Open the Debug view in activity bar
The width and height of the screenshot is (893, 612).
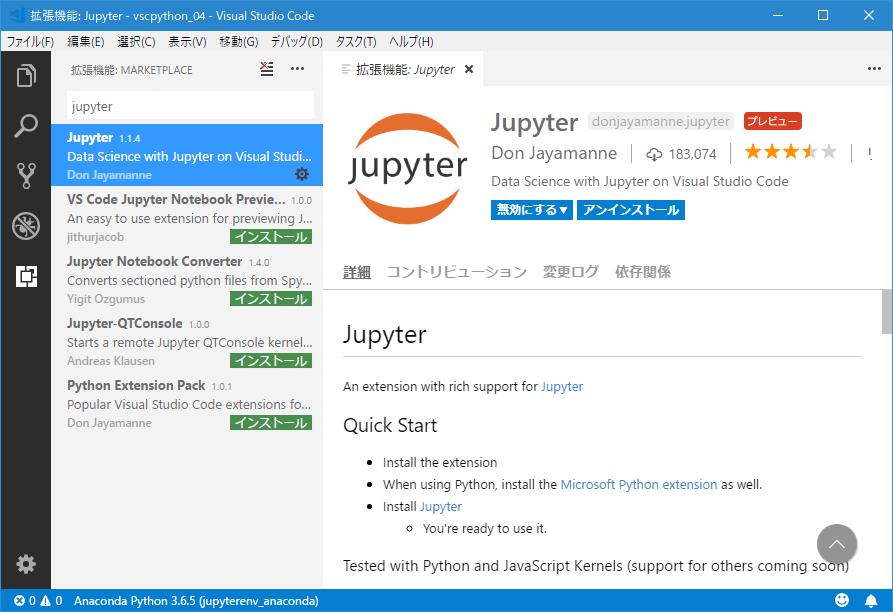pyautogui.click(x=26, y=226)
